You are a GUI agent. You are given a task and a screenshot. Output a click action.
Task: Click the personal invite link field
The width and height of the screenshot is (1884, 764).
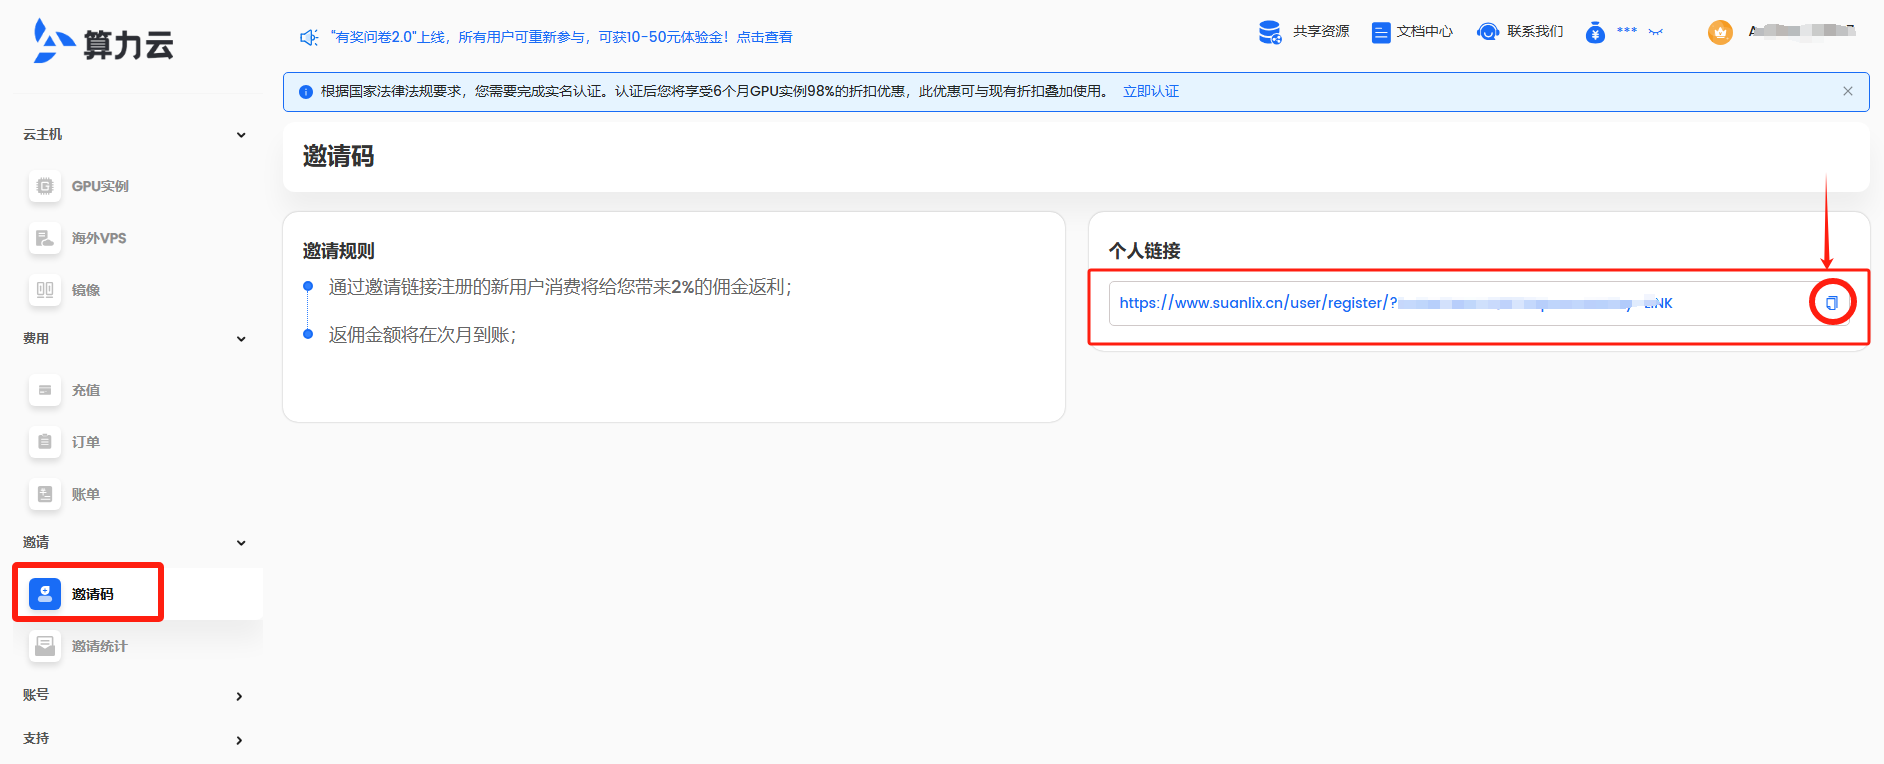pyautogui.click(x=1479, y=303)
